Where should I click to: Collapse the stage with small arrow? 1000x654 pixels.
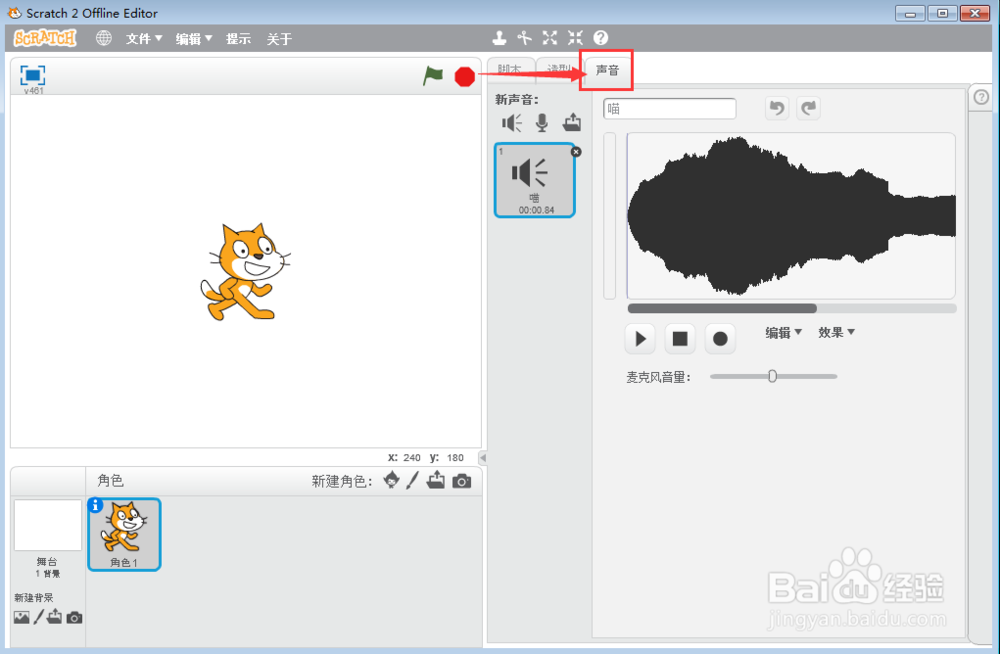(483, 457)
